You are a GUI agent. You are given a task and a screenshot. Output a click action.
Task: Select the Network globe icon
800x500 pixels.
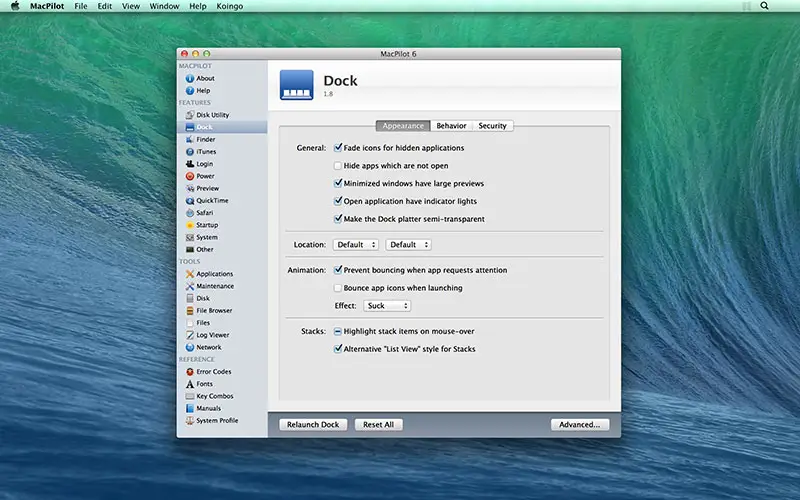pos(190,347)
